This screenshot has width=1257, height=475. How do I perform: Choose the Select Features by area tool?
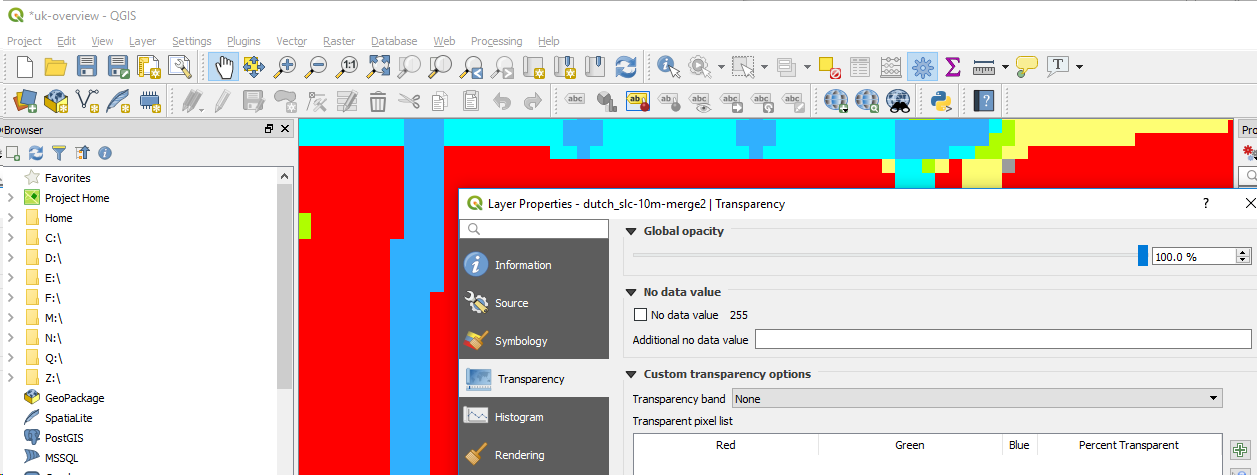[x=742, y=67]
